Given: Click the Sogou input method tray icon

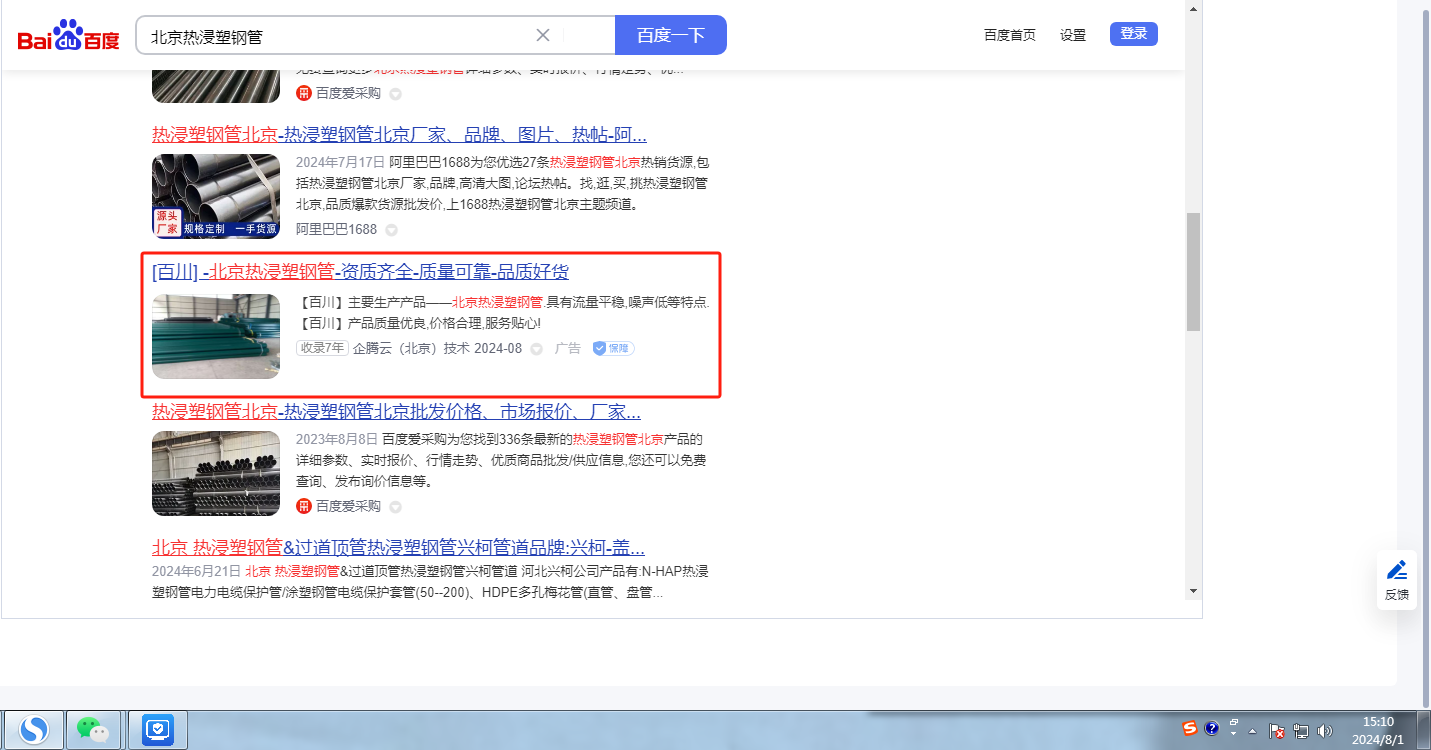Looking at the screenshot, I should click(x=1190, y=729).
